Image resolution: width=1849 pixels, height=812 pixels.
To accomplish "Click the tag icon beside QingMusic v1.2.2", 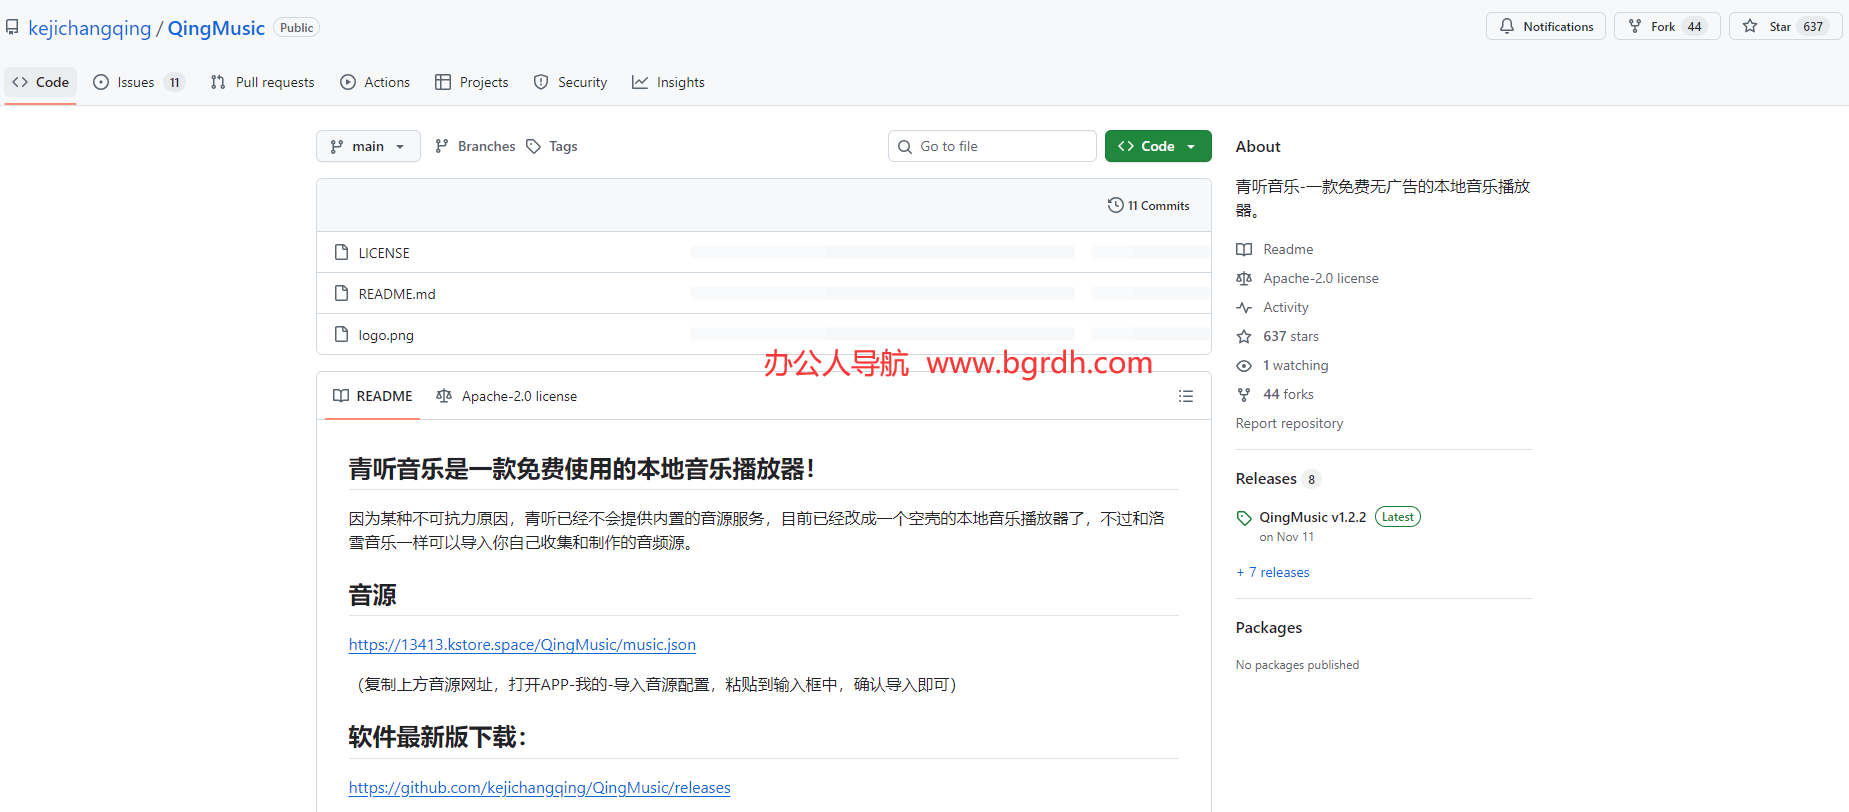I will click(x=1244, y=518).
